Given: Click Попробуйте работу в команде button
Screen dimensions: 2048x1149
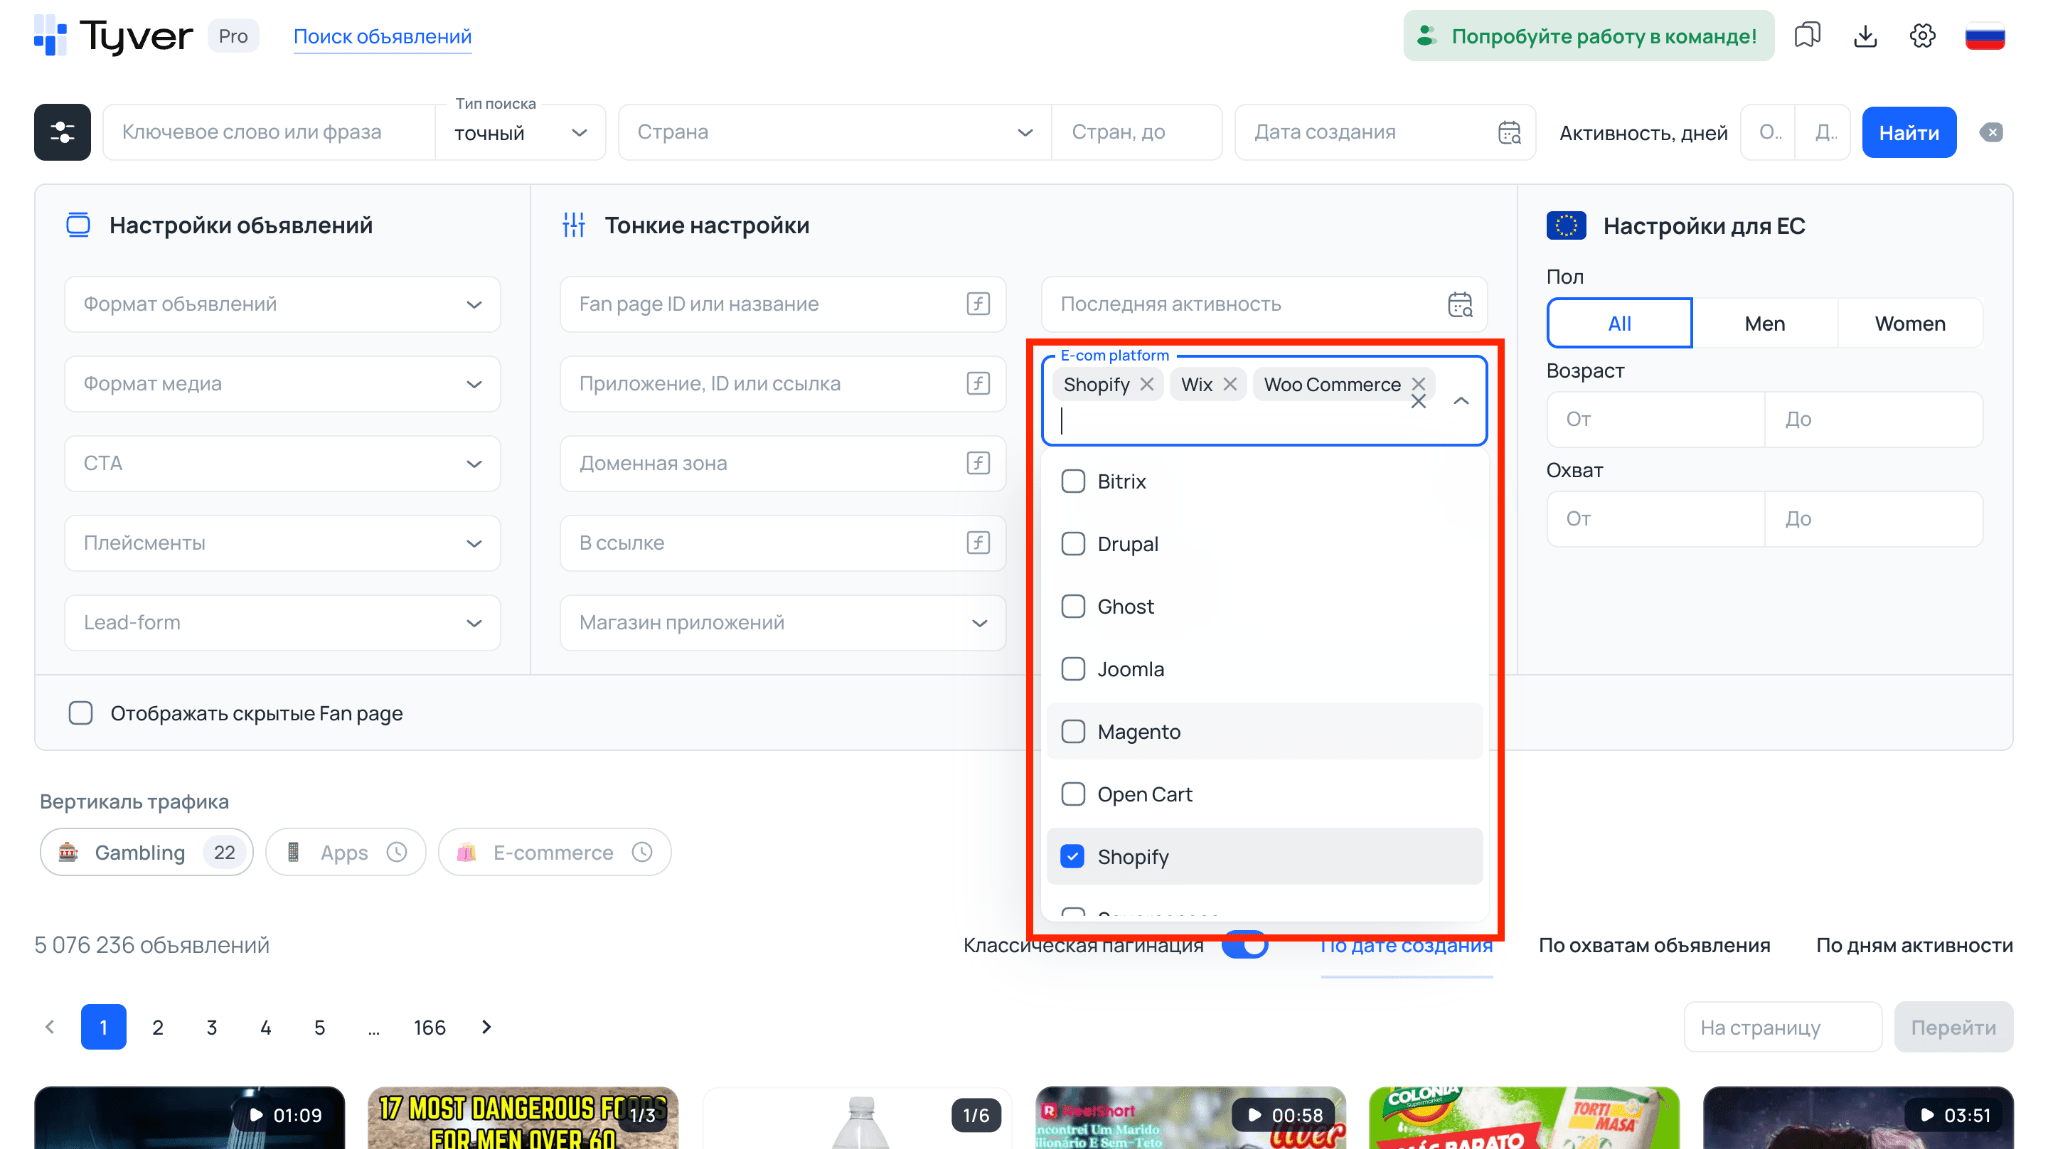Looking at the screenshot, I should [1589, 36].
